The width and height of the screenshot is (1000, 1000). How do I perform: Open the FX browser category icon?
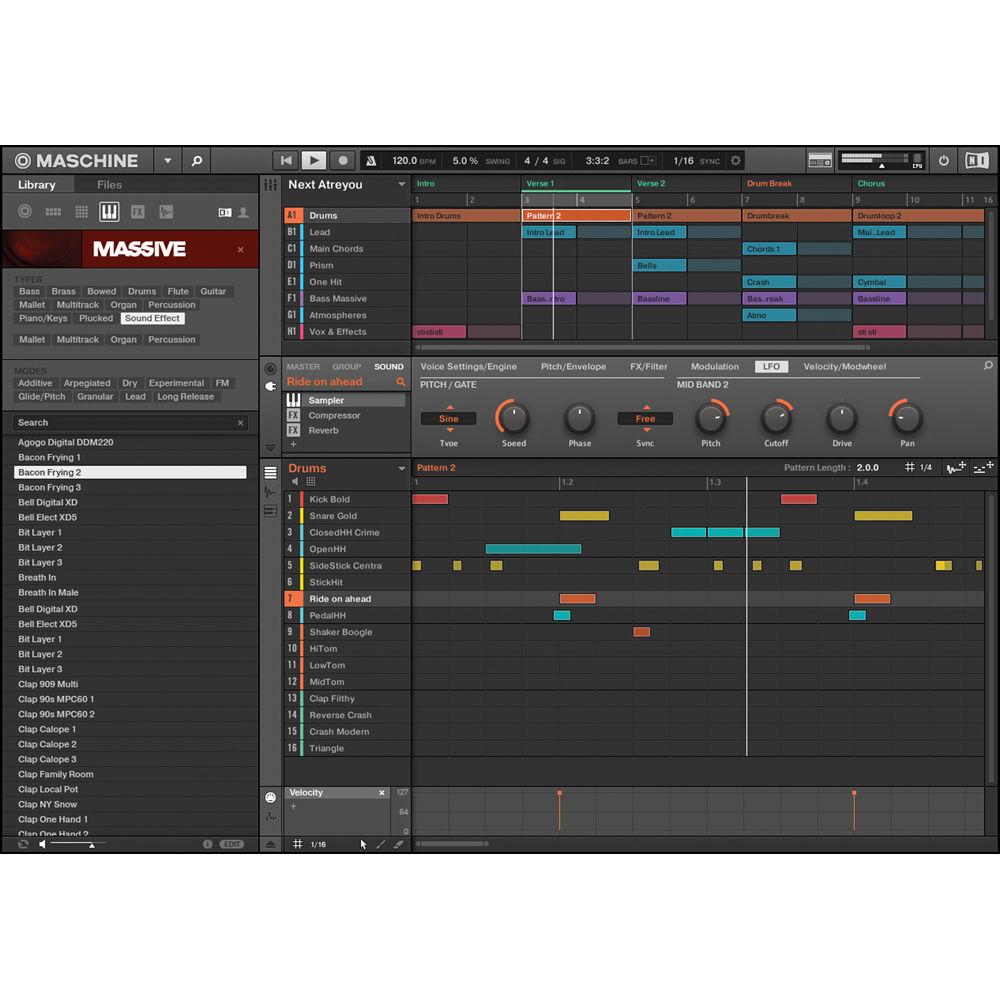138,212
